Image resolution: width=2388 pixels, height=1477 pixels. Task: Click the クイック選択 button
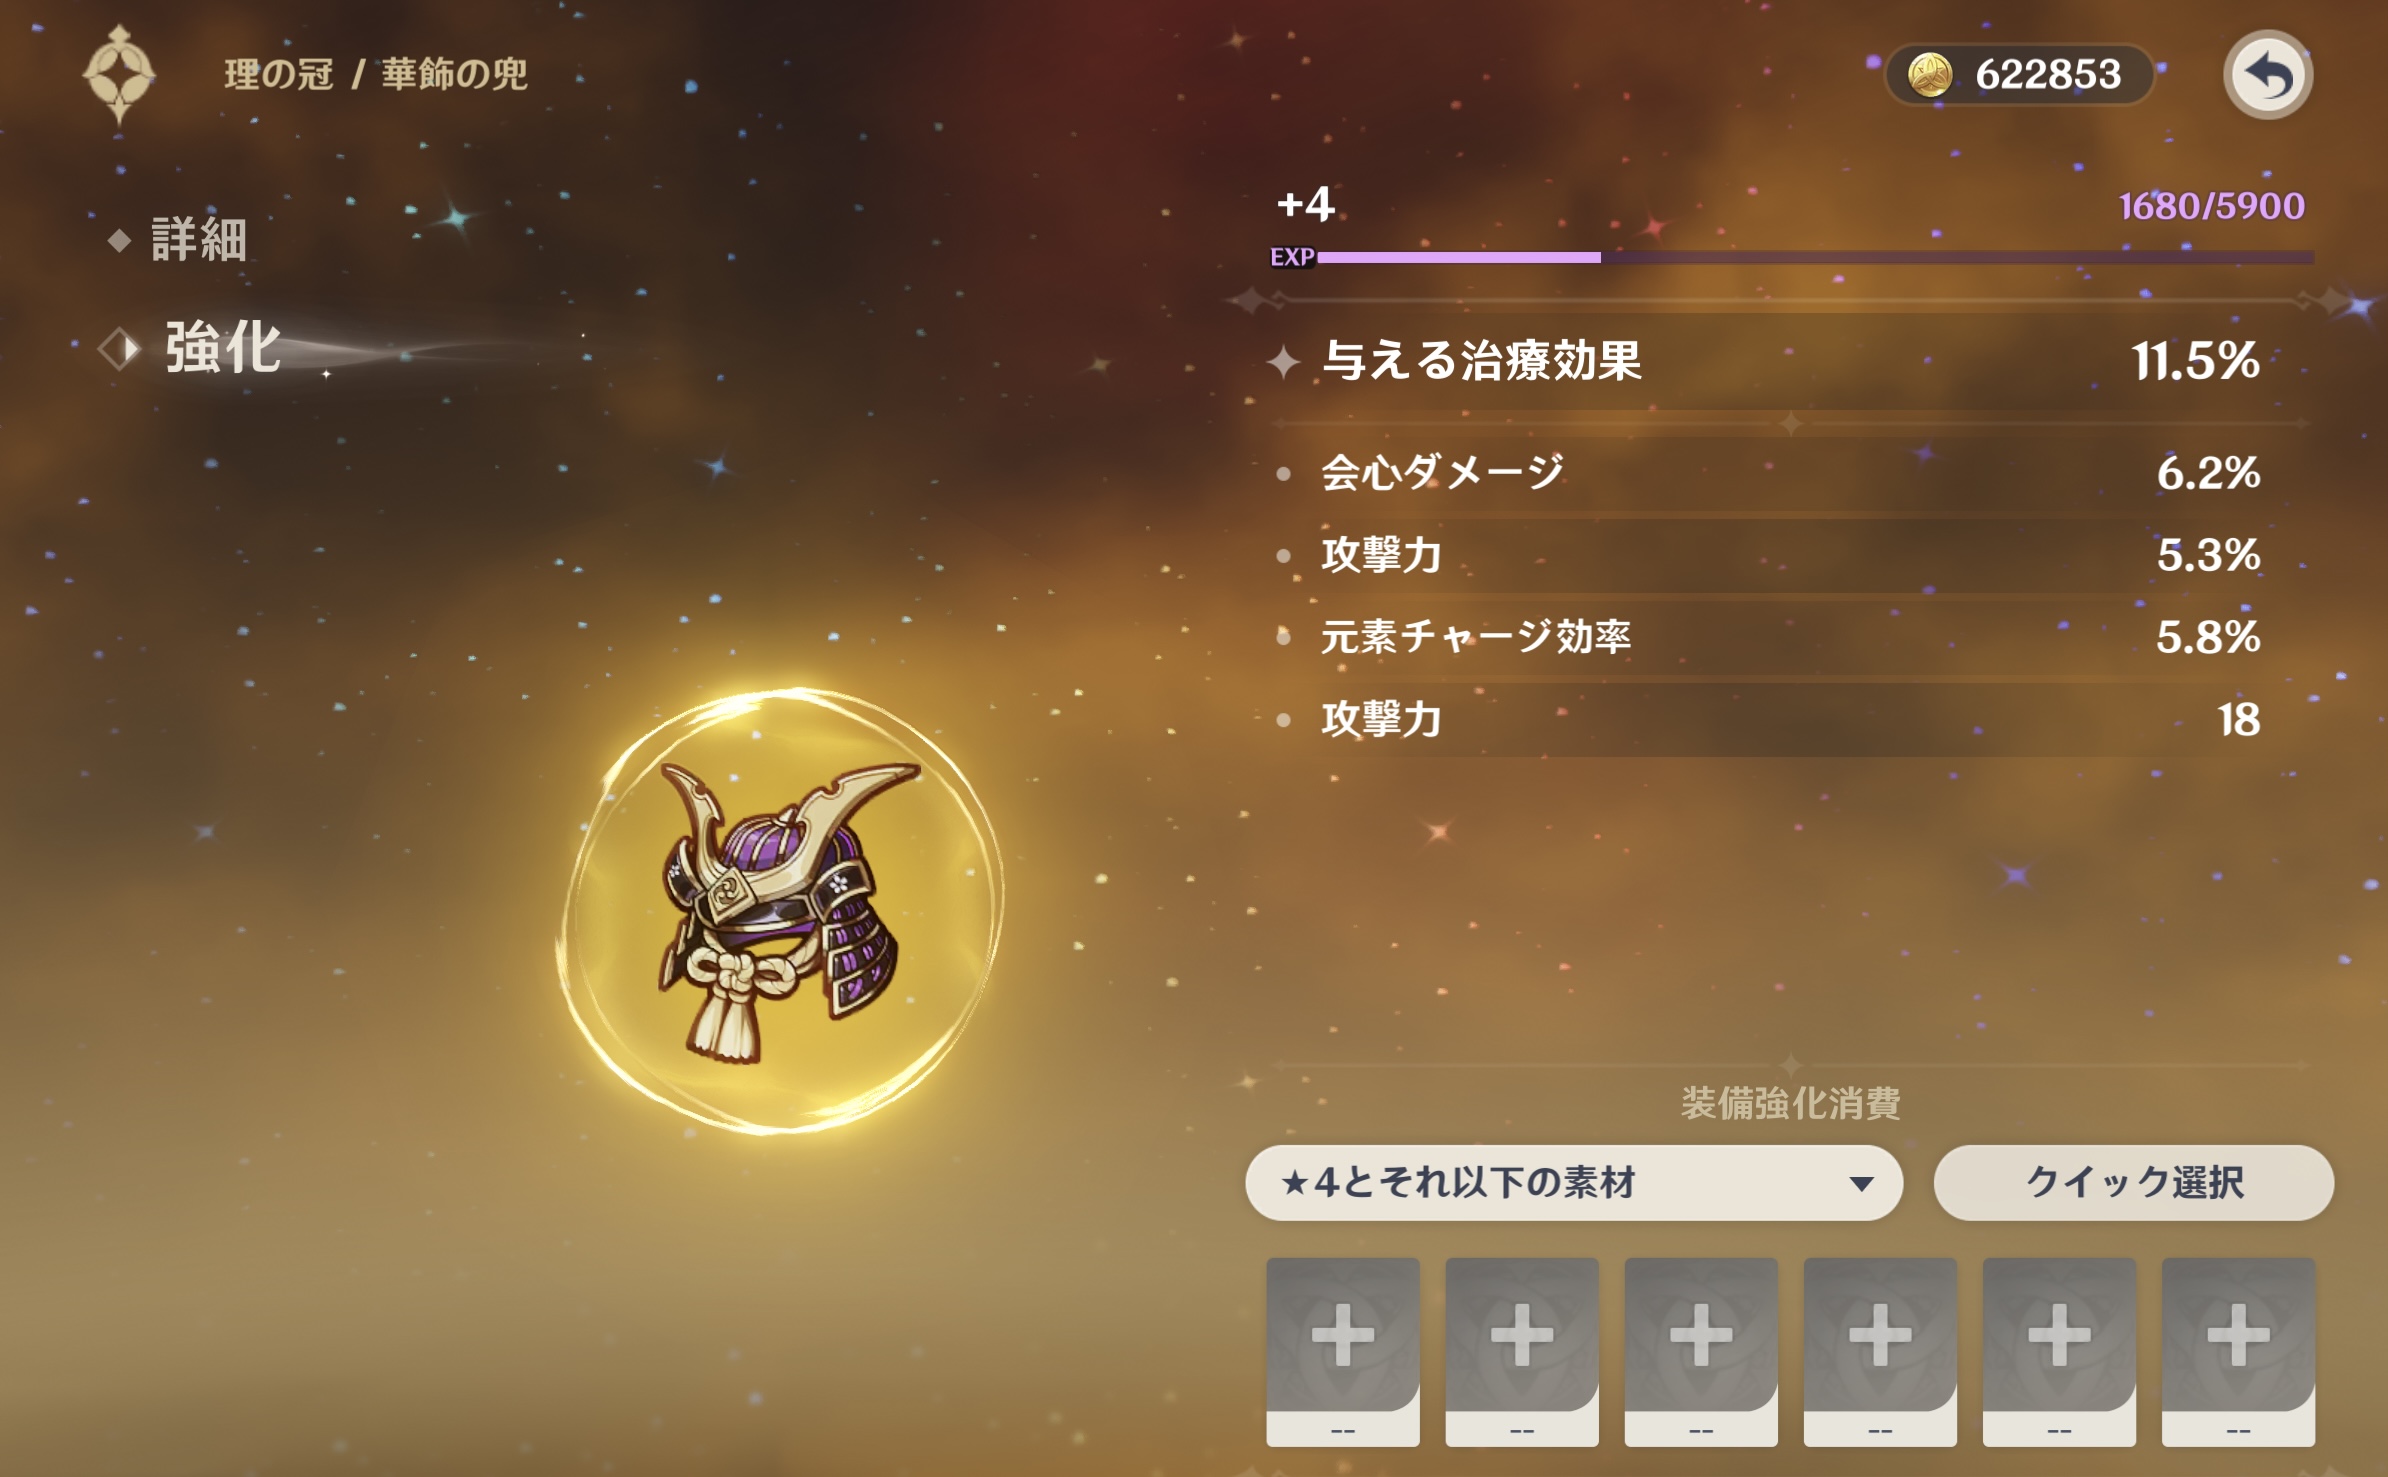tap(2133, 1183)
